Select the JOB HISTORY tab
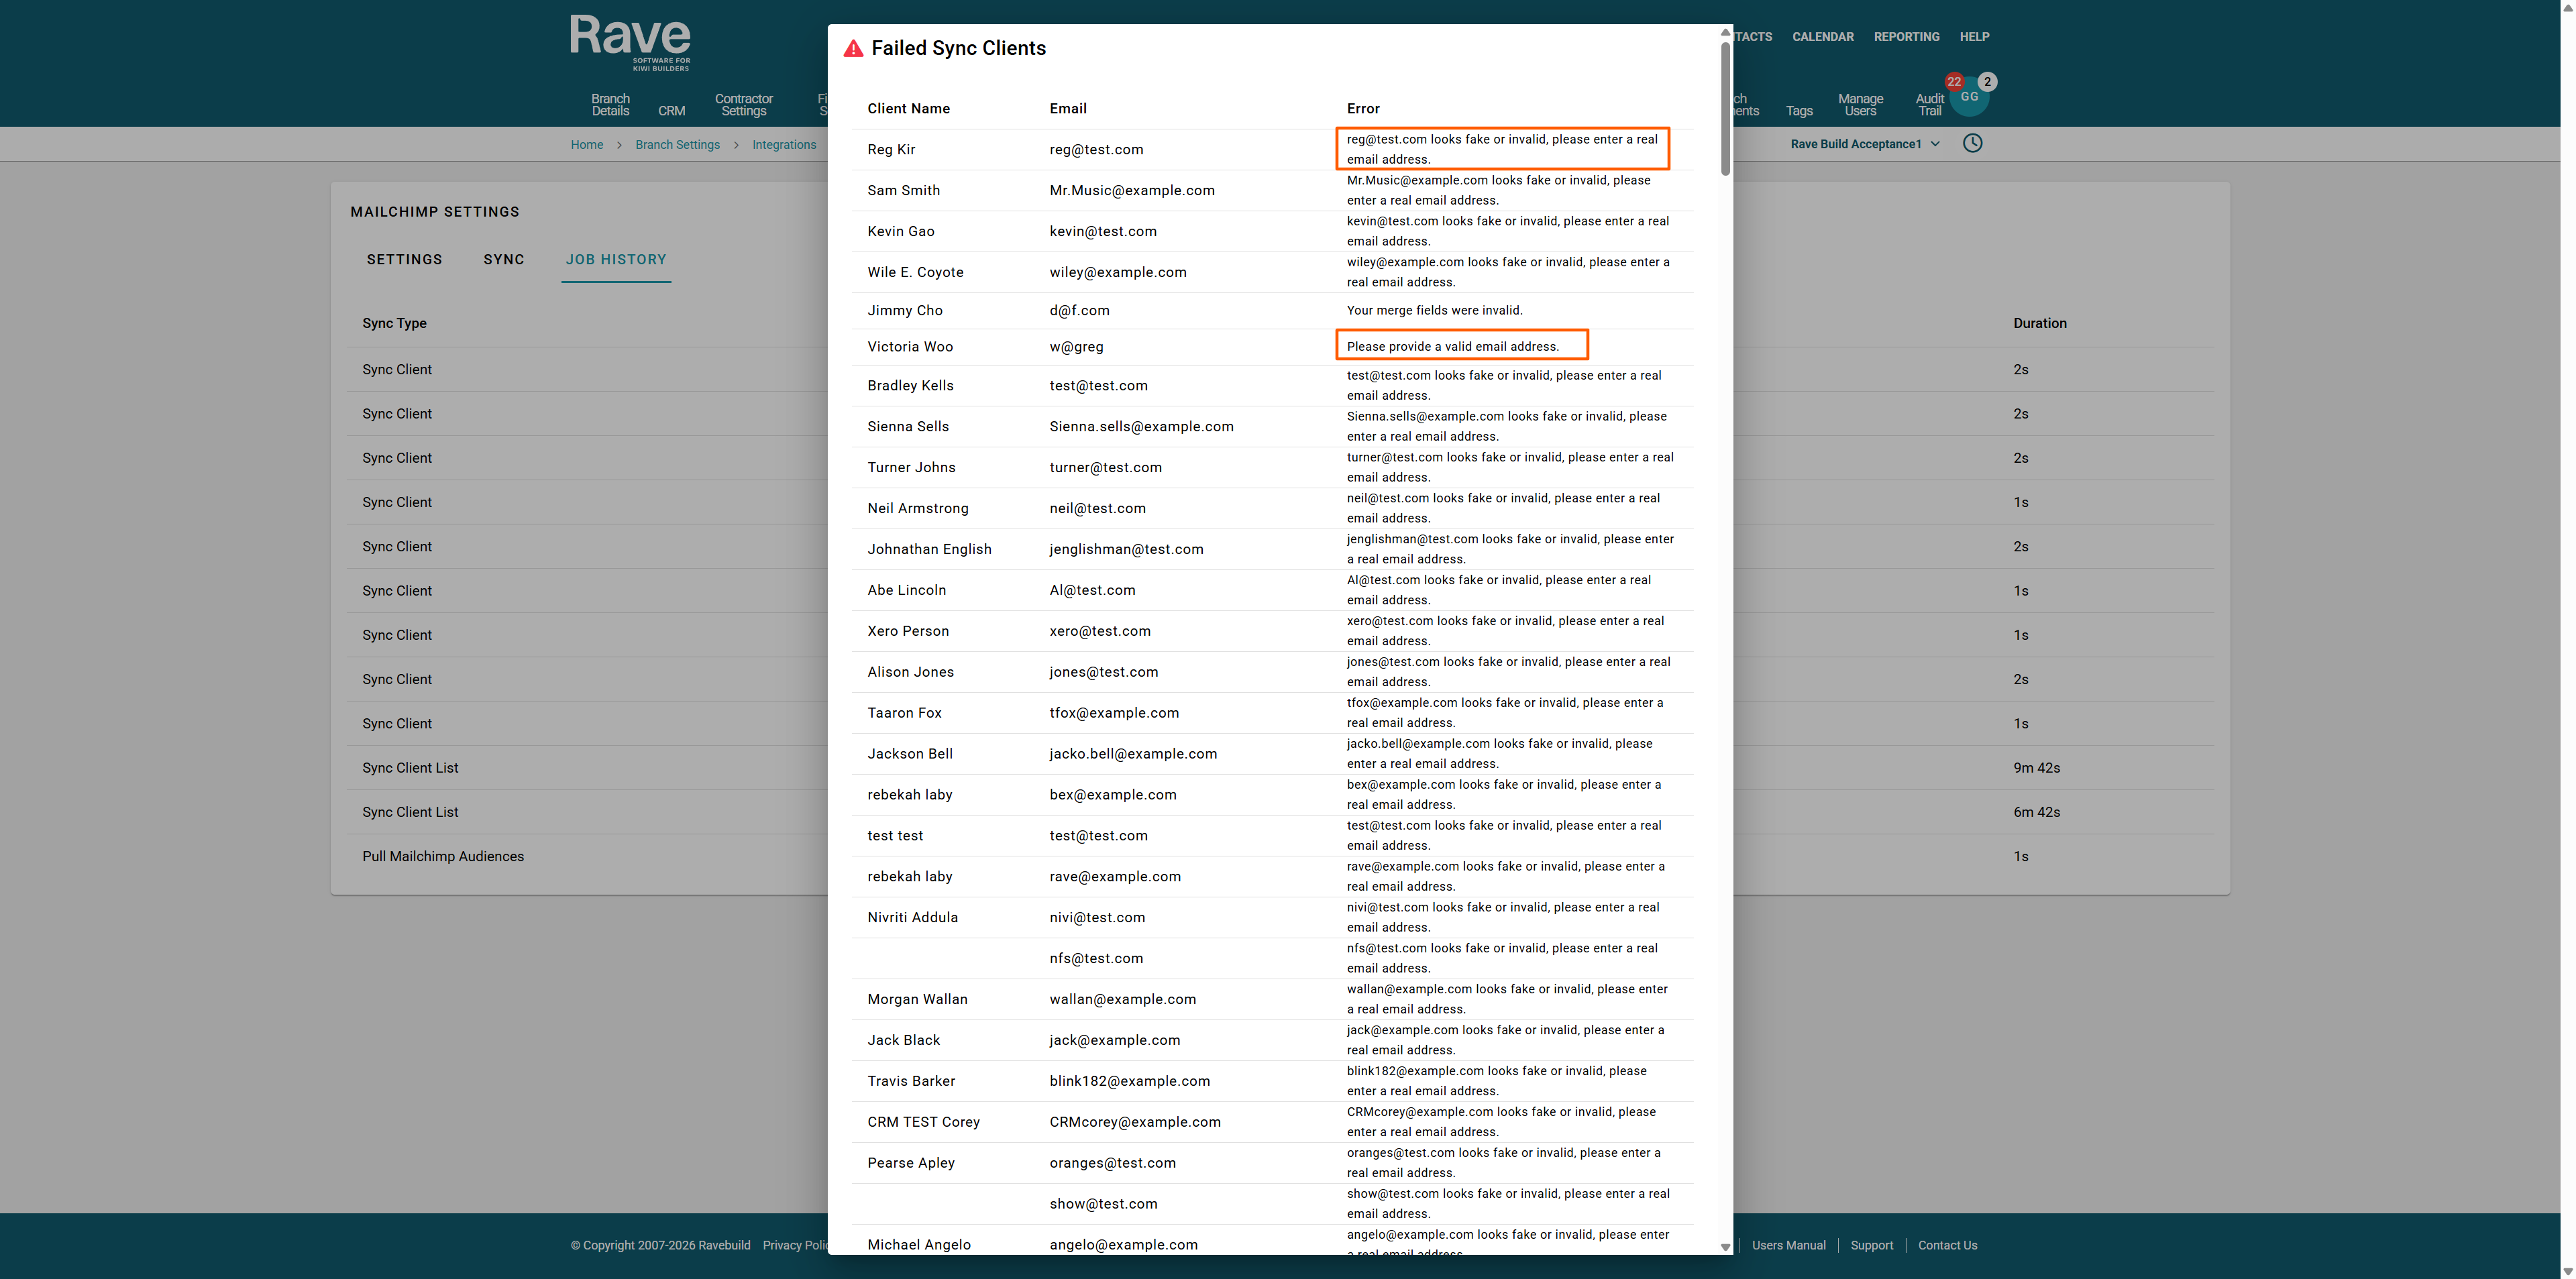2576x1279 pixels. 616,259
